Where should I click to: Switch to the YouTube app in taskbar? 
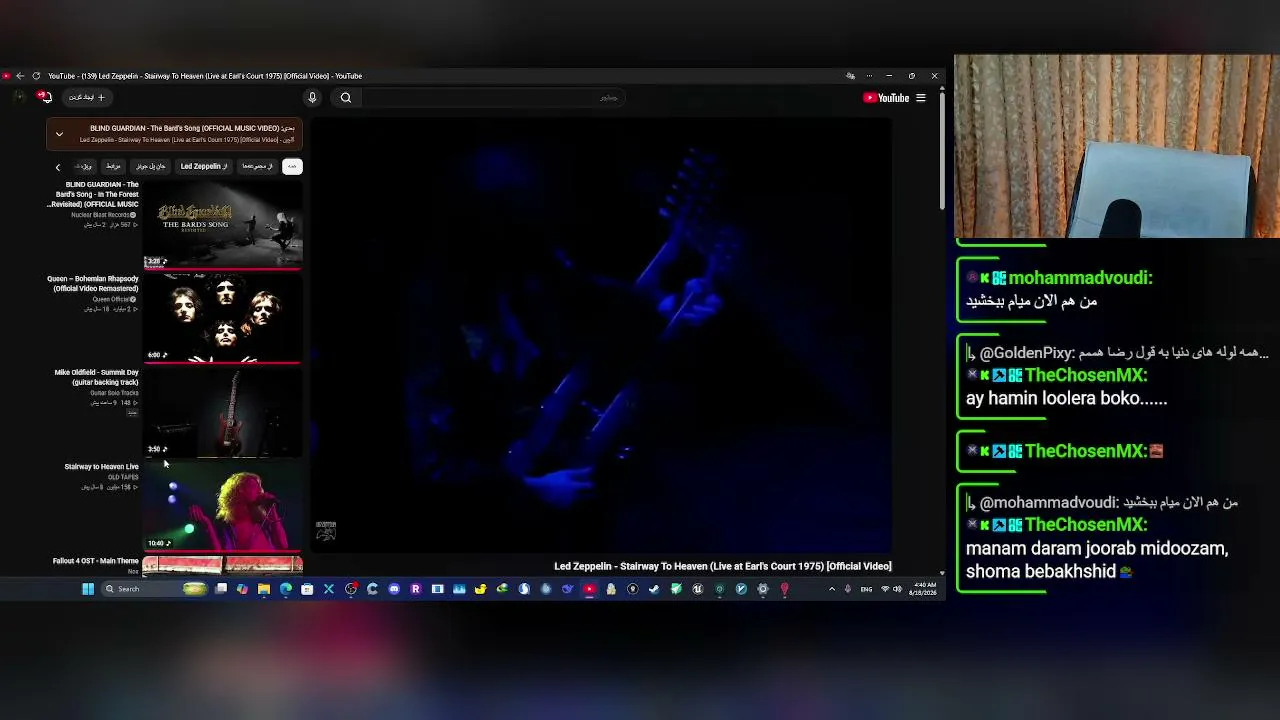tap(589, 589)
